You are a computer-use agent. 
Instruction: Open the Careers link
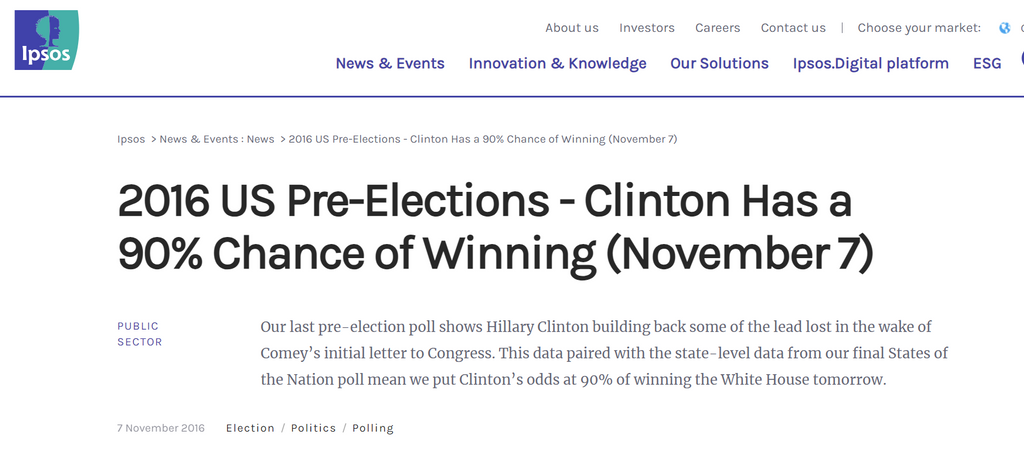click(718, 28)
